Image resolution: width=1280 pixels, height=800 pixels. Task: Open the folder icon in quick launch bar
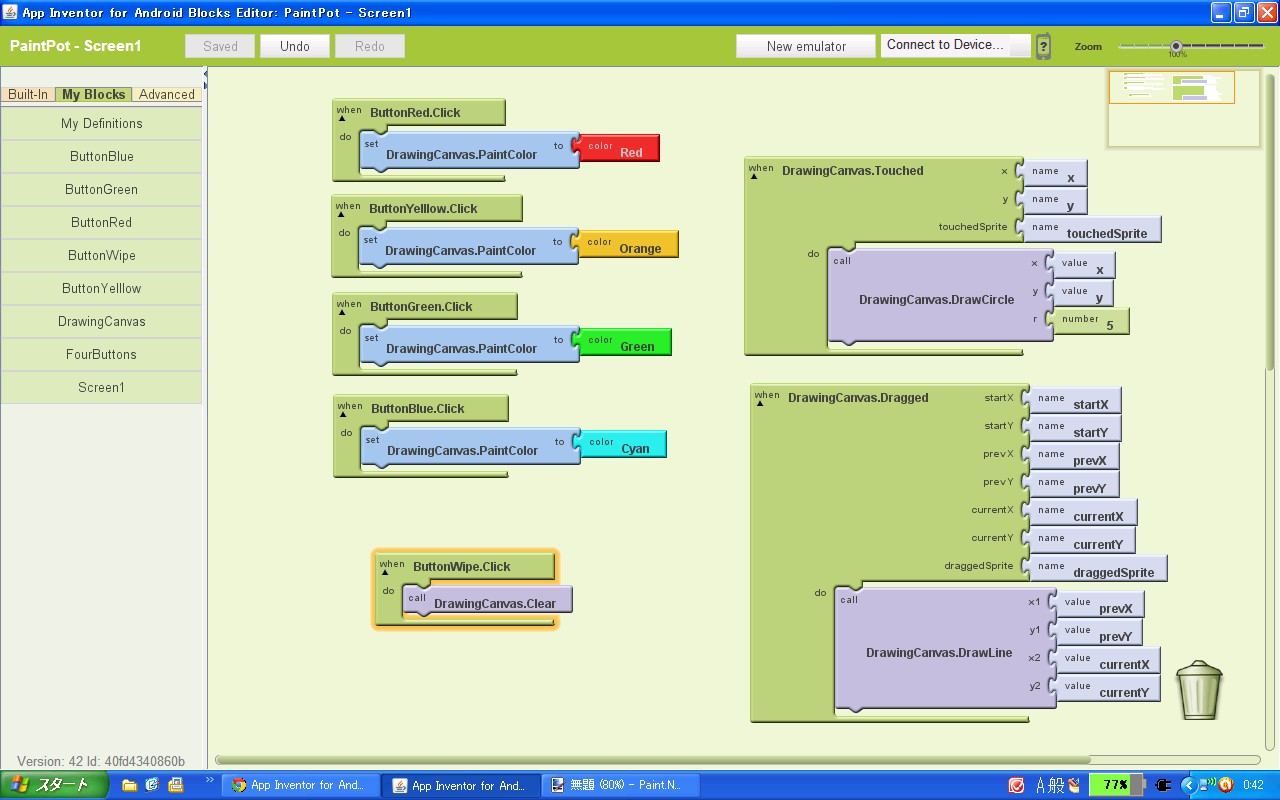click(x=129, y=785)
